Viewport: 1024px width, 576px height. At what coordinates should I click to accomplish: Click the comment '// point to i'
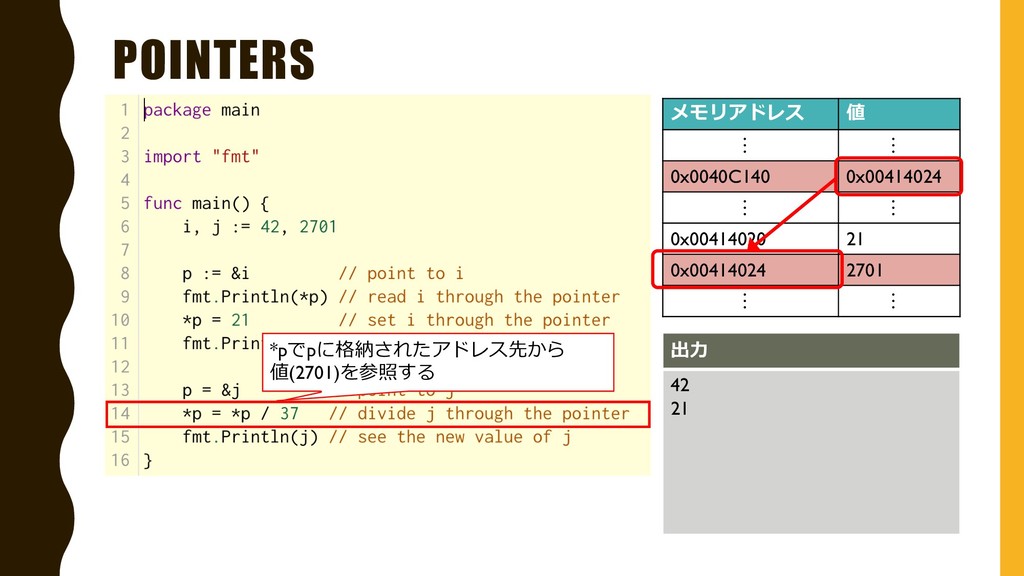(401, 273)
